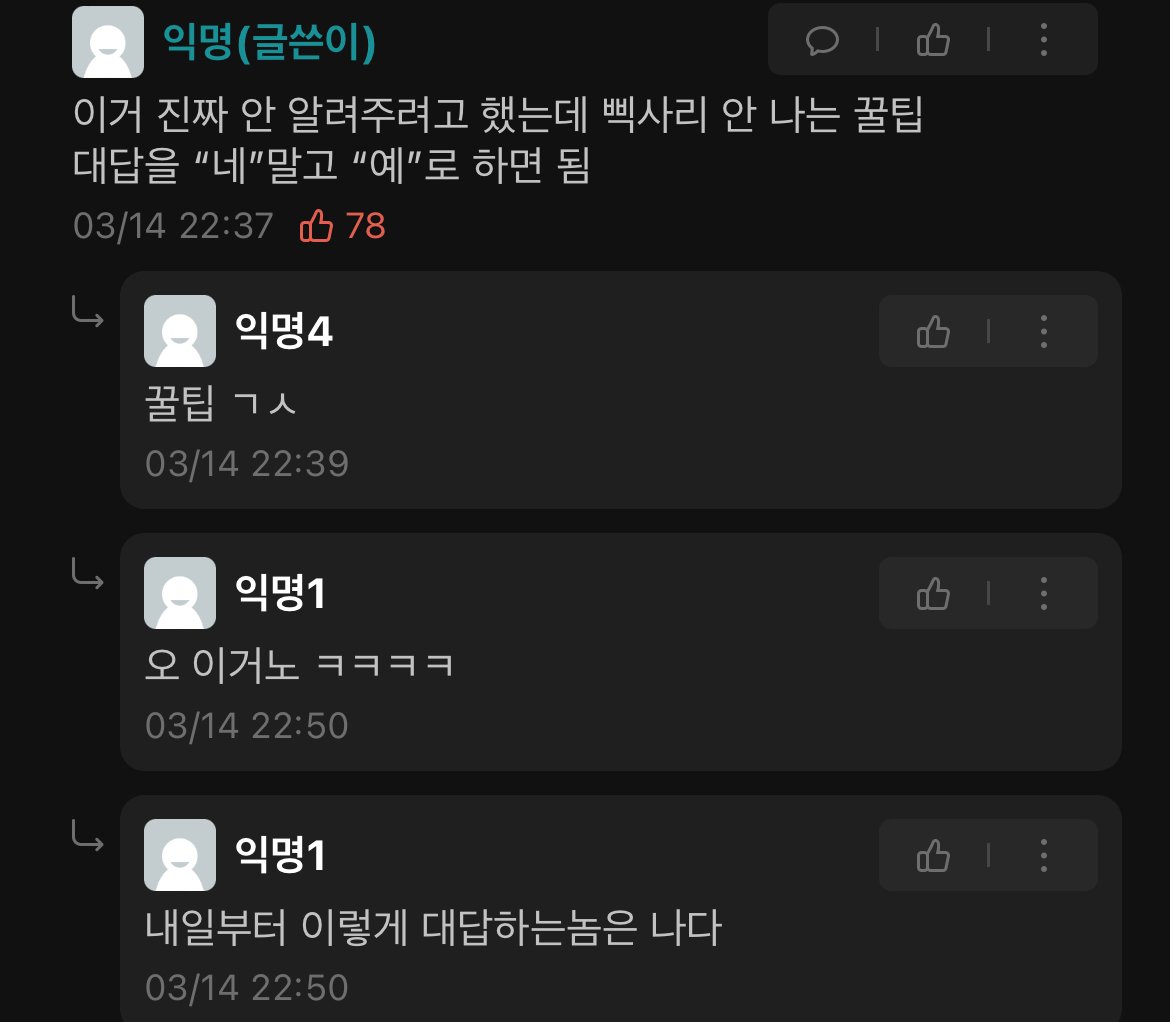Click the 익명4 profile avatar
This screenshot has width=1170, height=1022.
point(180,330)
